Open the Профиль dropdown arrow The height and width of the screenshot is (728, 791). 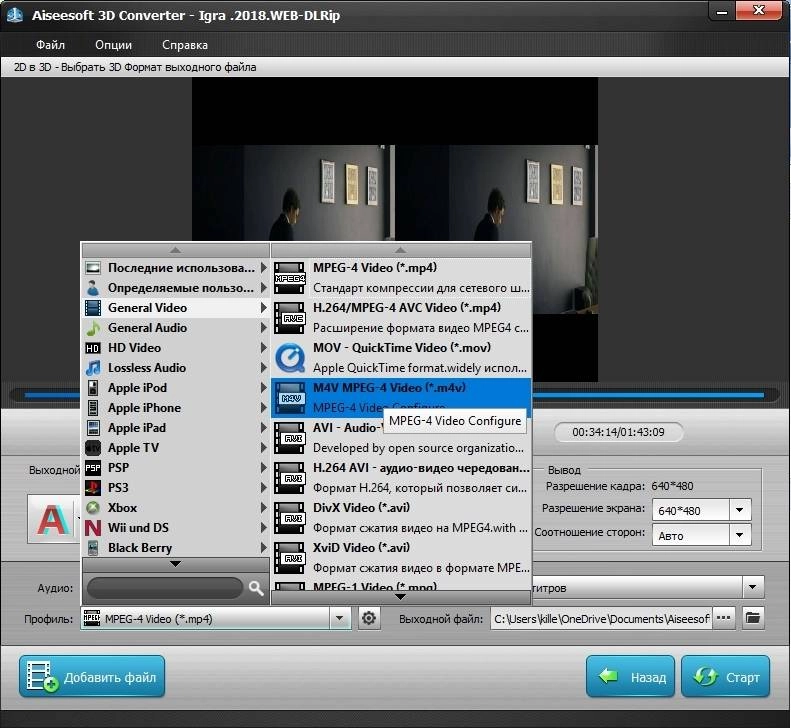click(x=340, y=618)
